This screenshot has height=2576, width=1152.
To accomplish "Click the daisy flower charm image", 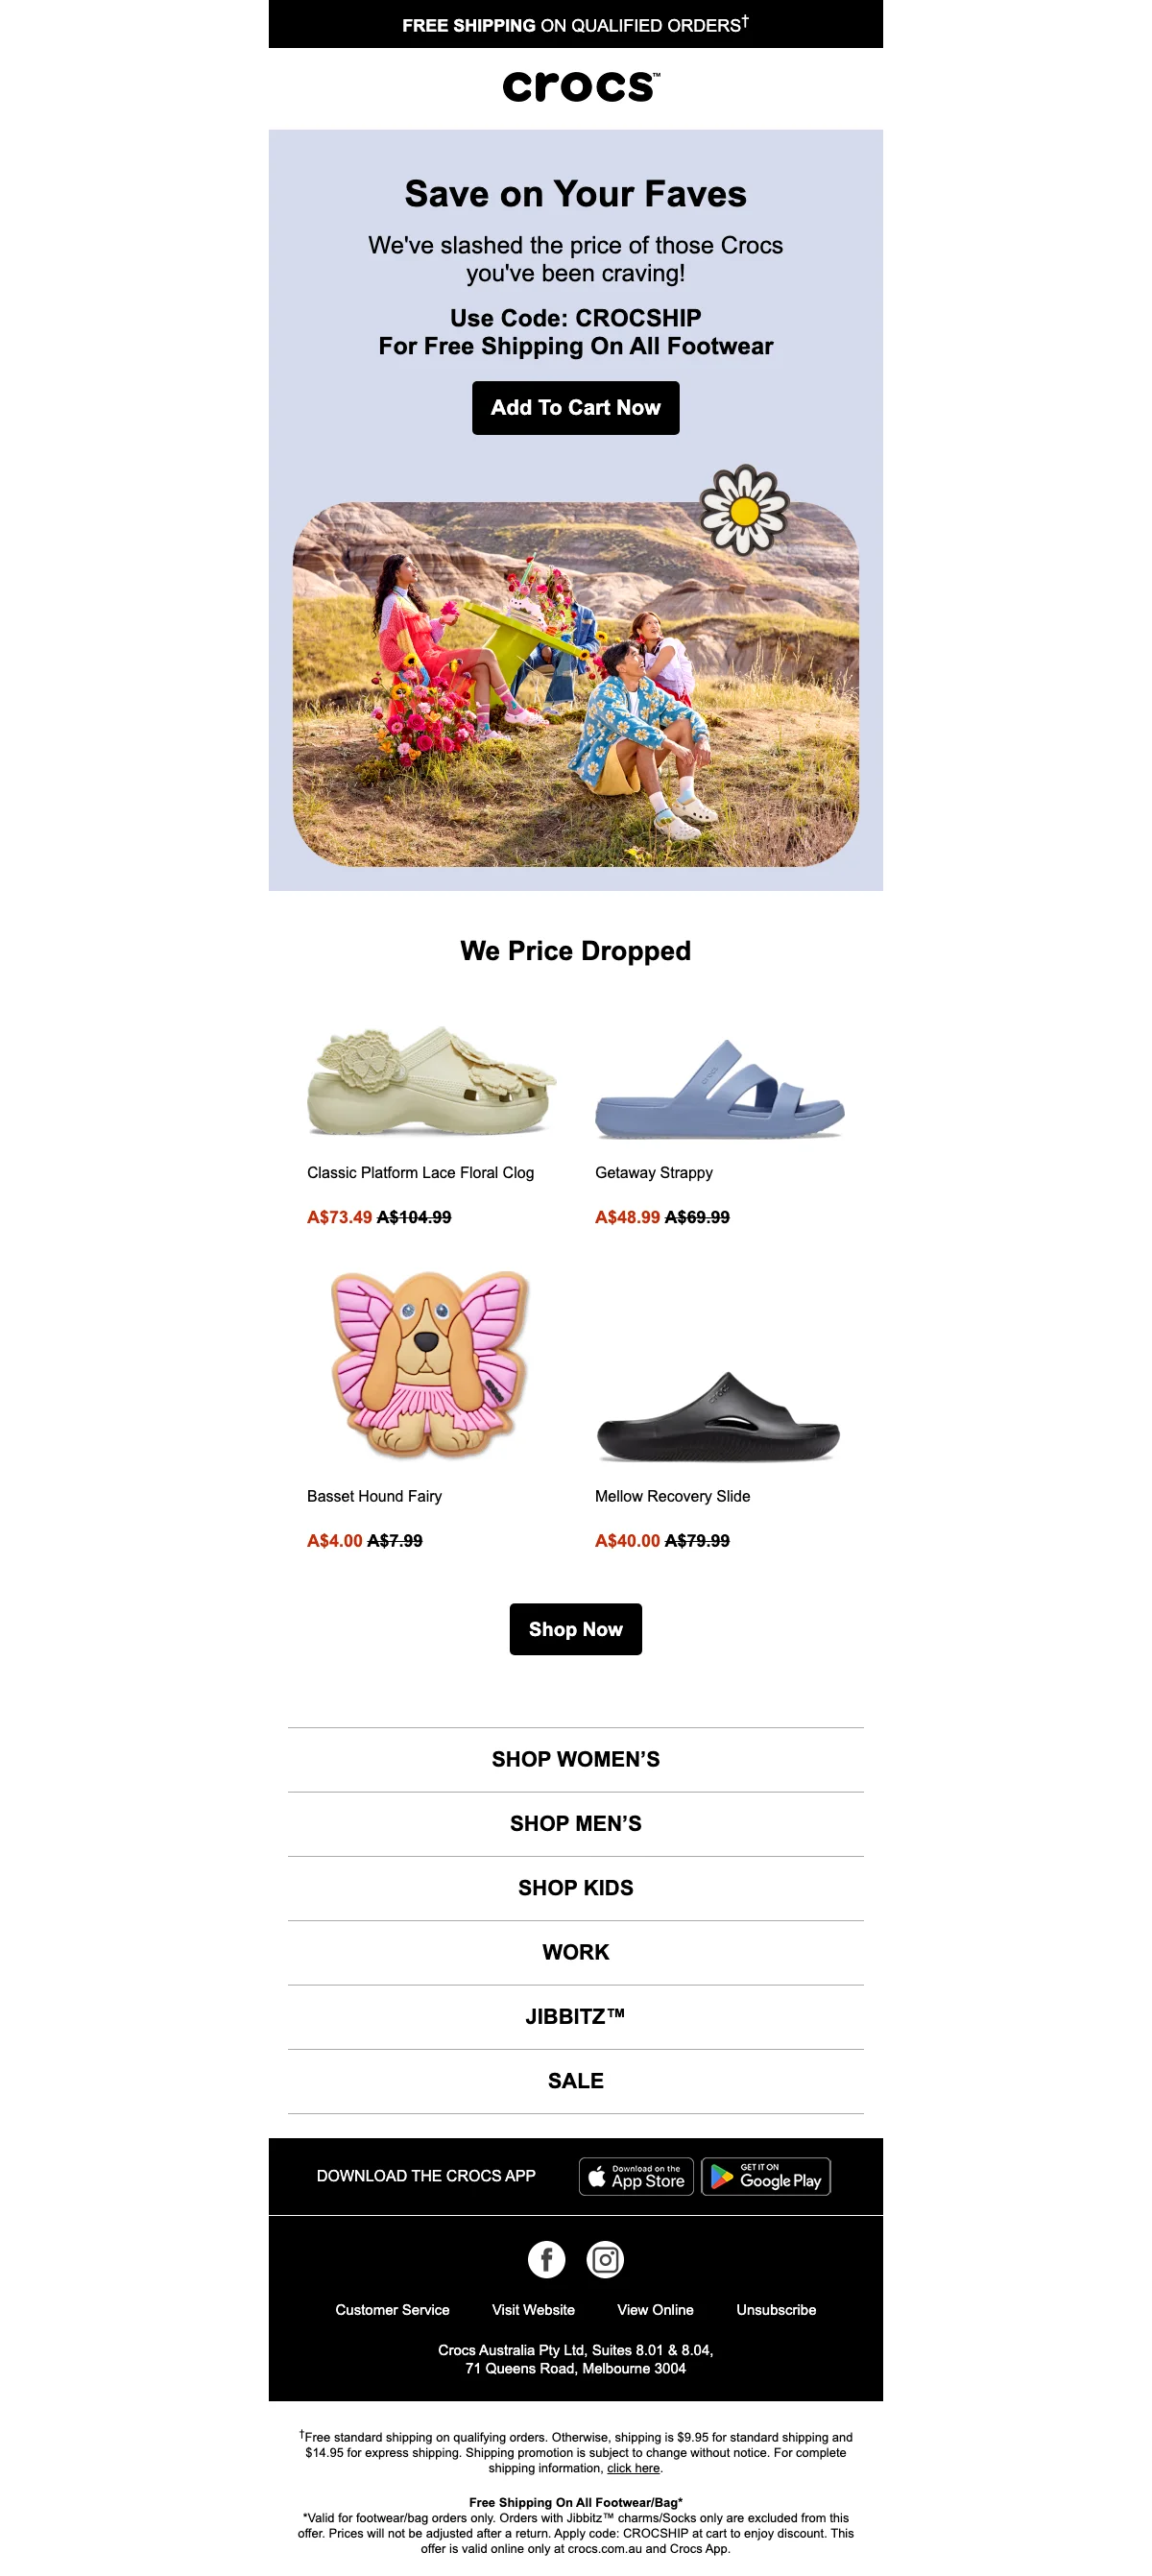I will pos(744,510).
